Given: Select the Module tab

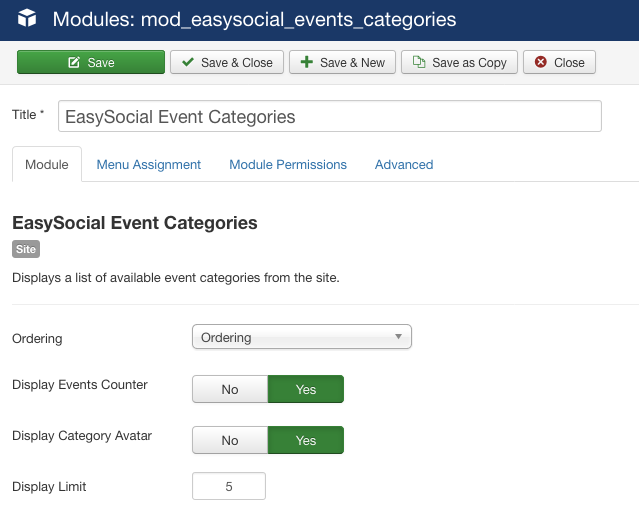Looking at the screenshot, I should coord(47,164).
